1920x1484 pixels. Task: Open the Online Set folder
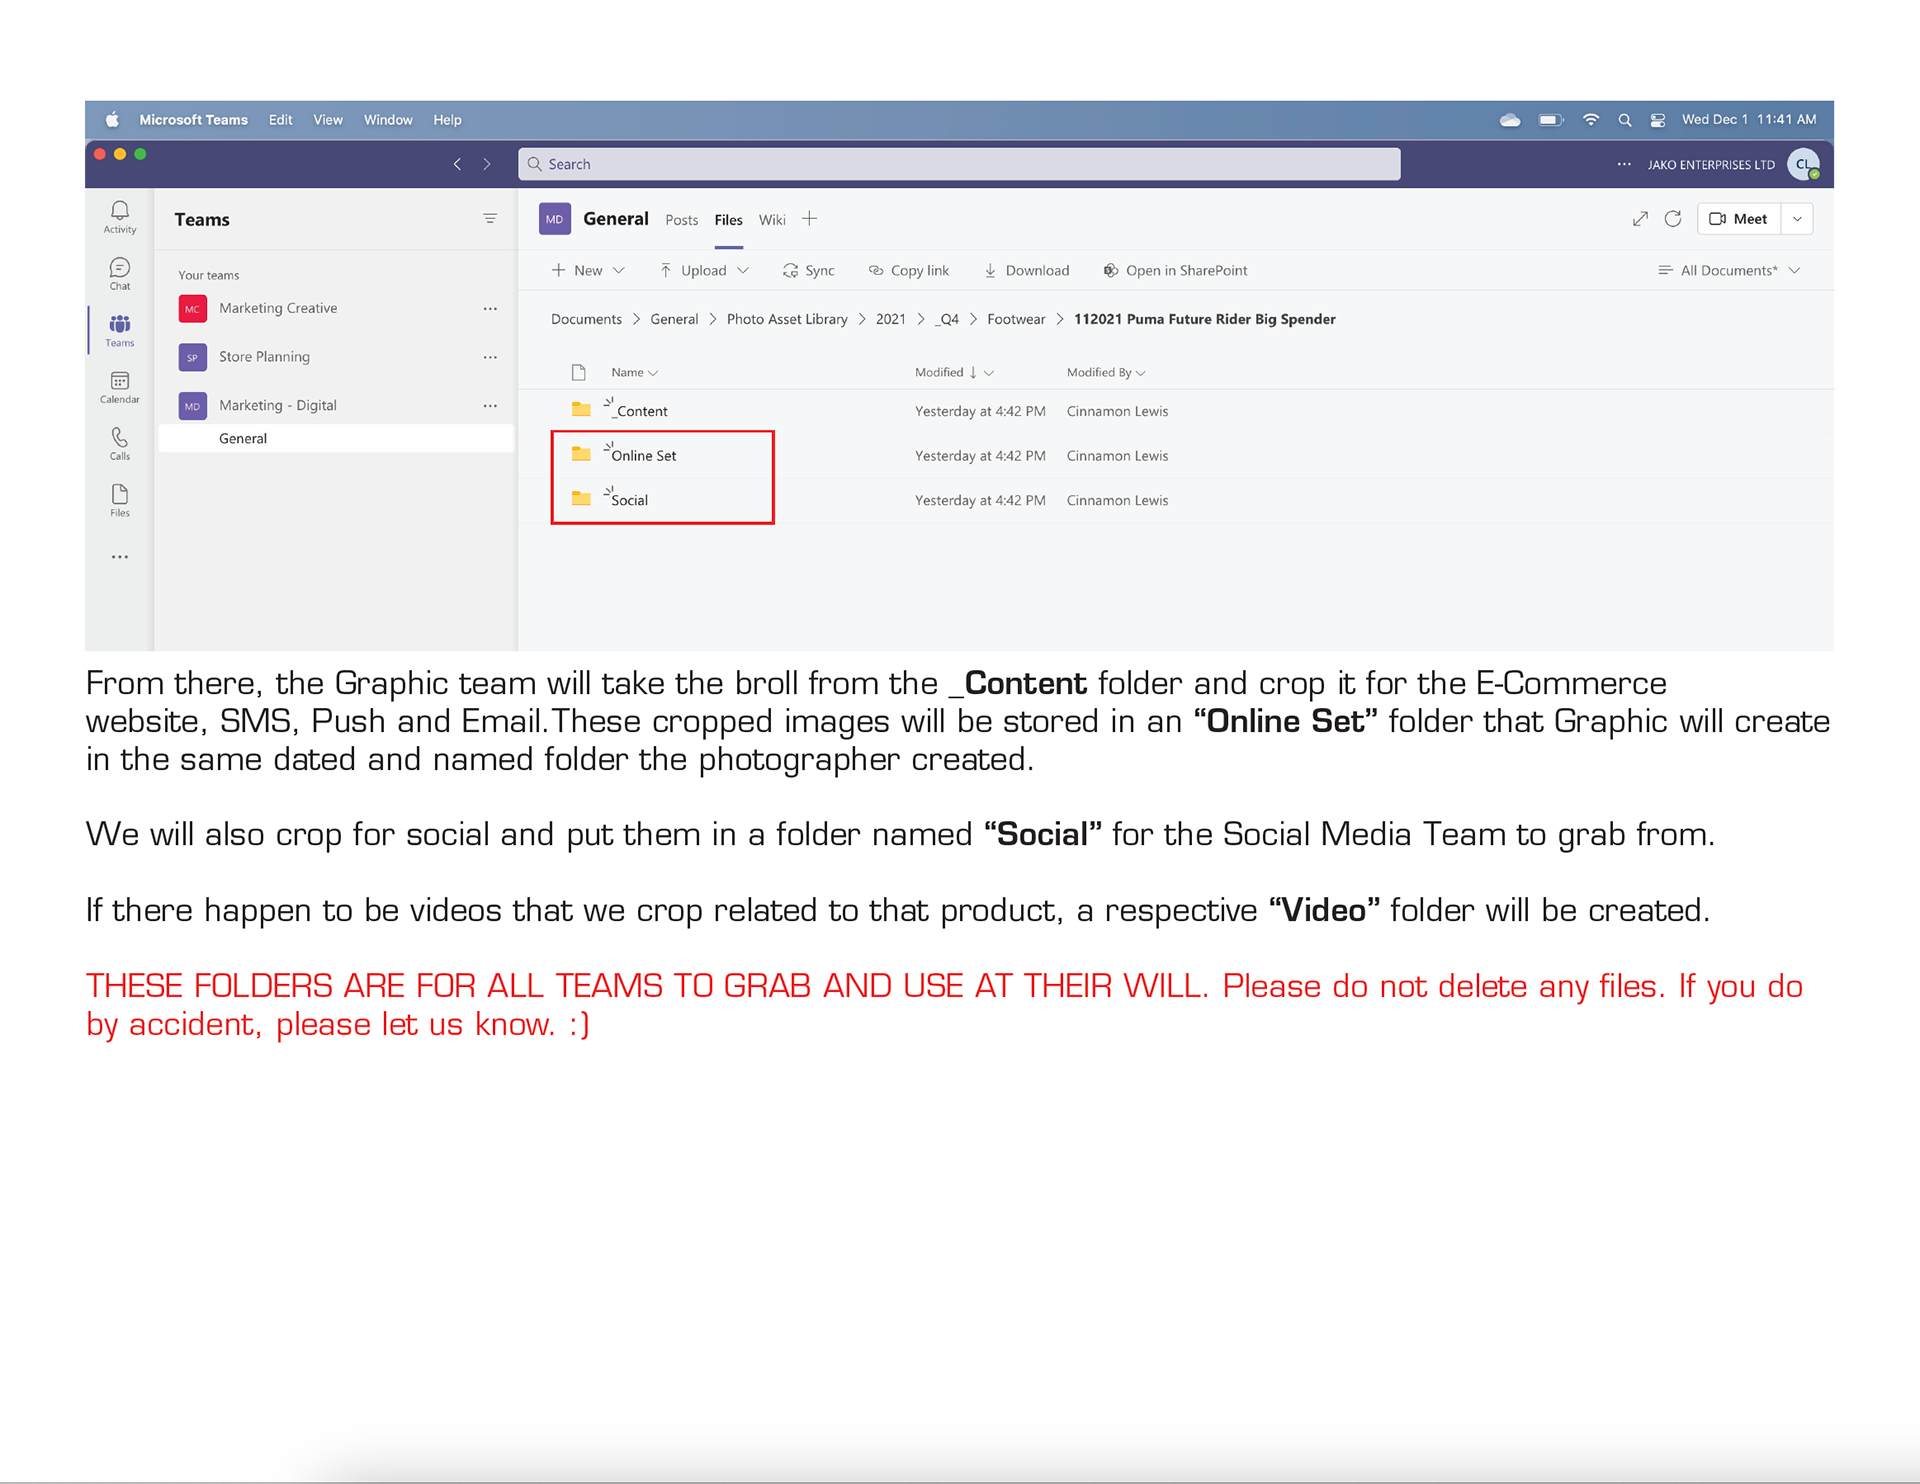tap(643, 456)
